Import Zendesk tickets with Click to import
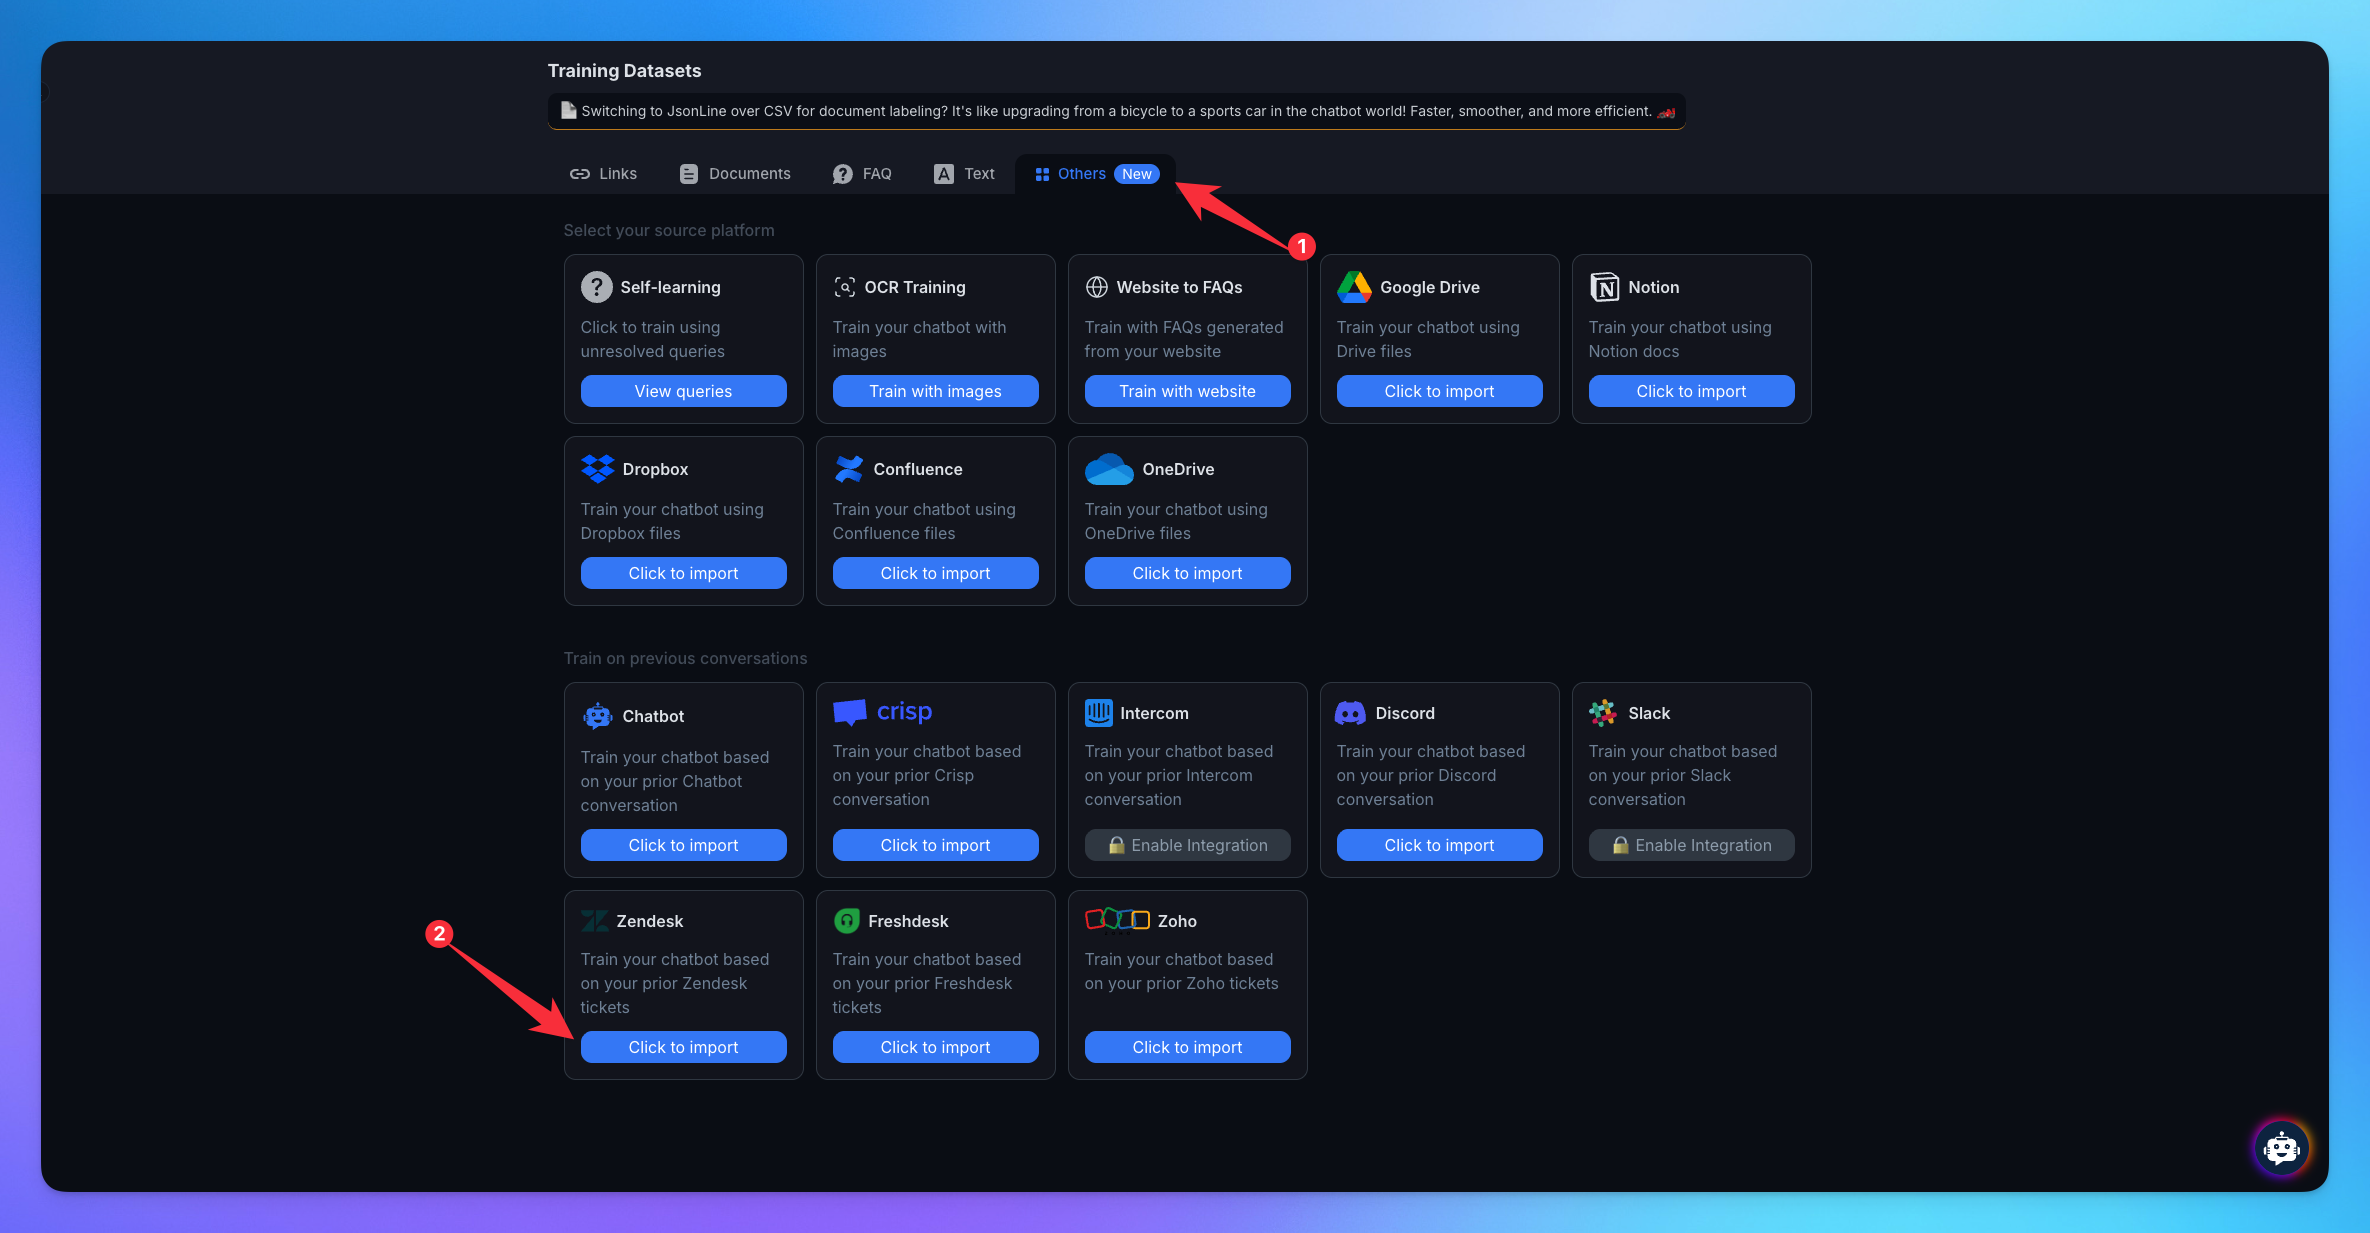The width and height of the screenshot is (2370, 1233). coord(683,1047)
